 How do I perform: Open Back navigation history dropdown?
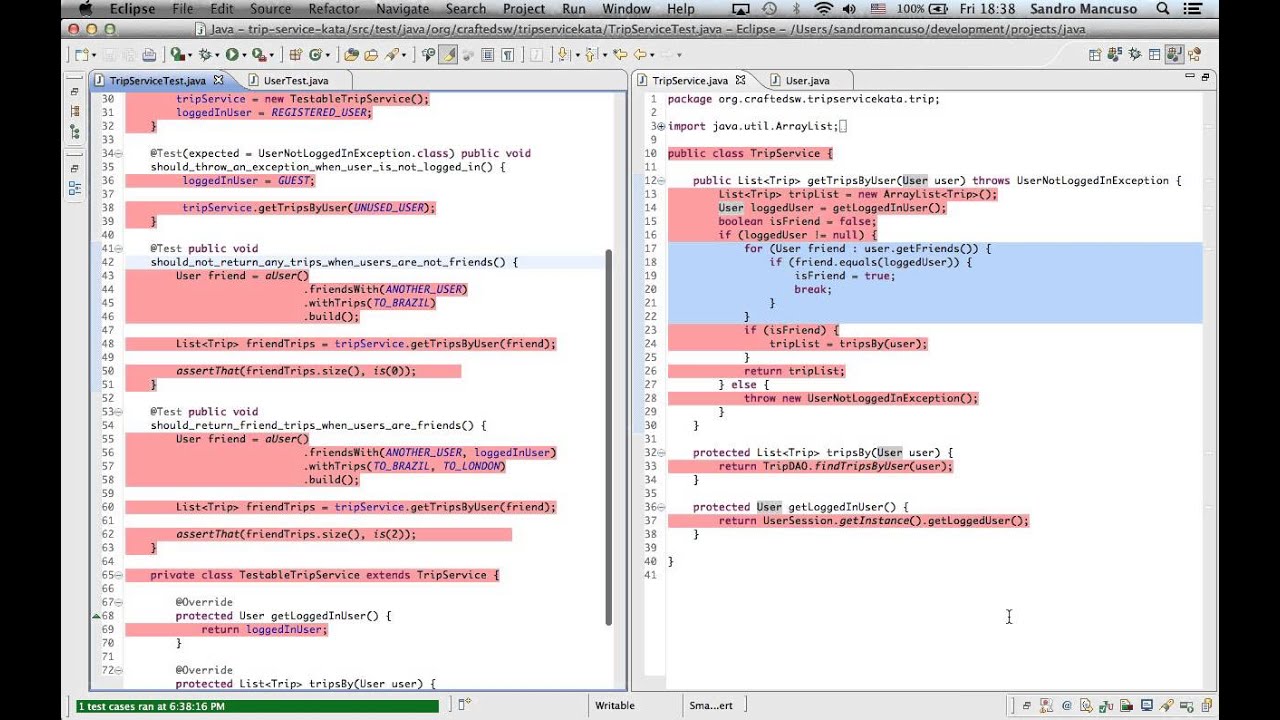click(x=652, y=56)
